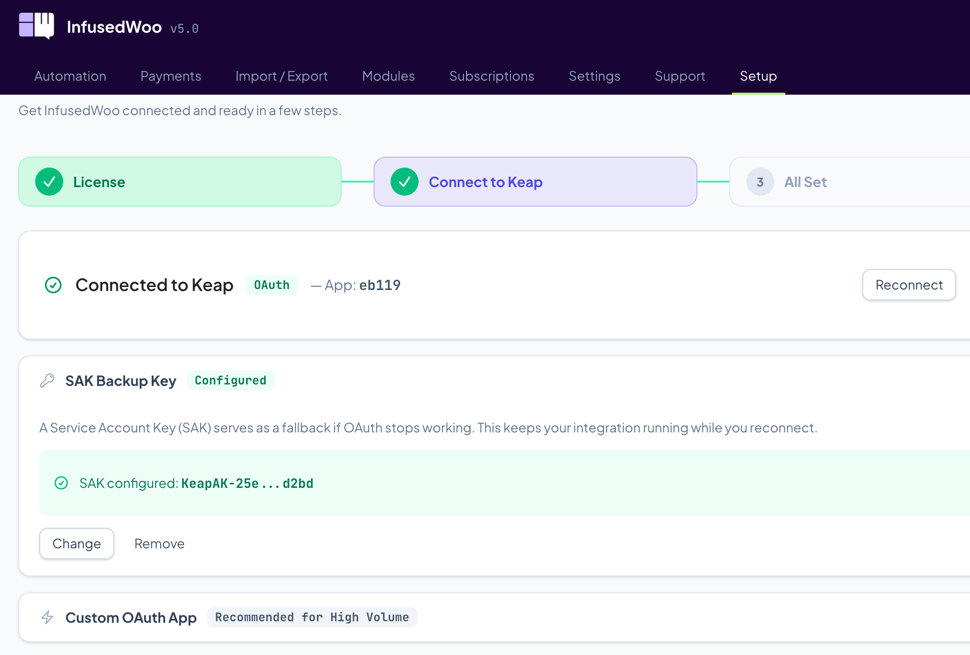Click the Connected to Keap status check icon
This screenshot has width=970, height=655.
coord(53,285)
